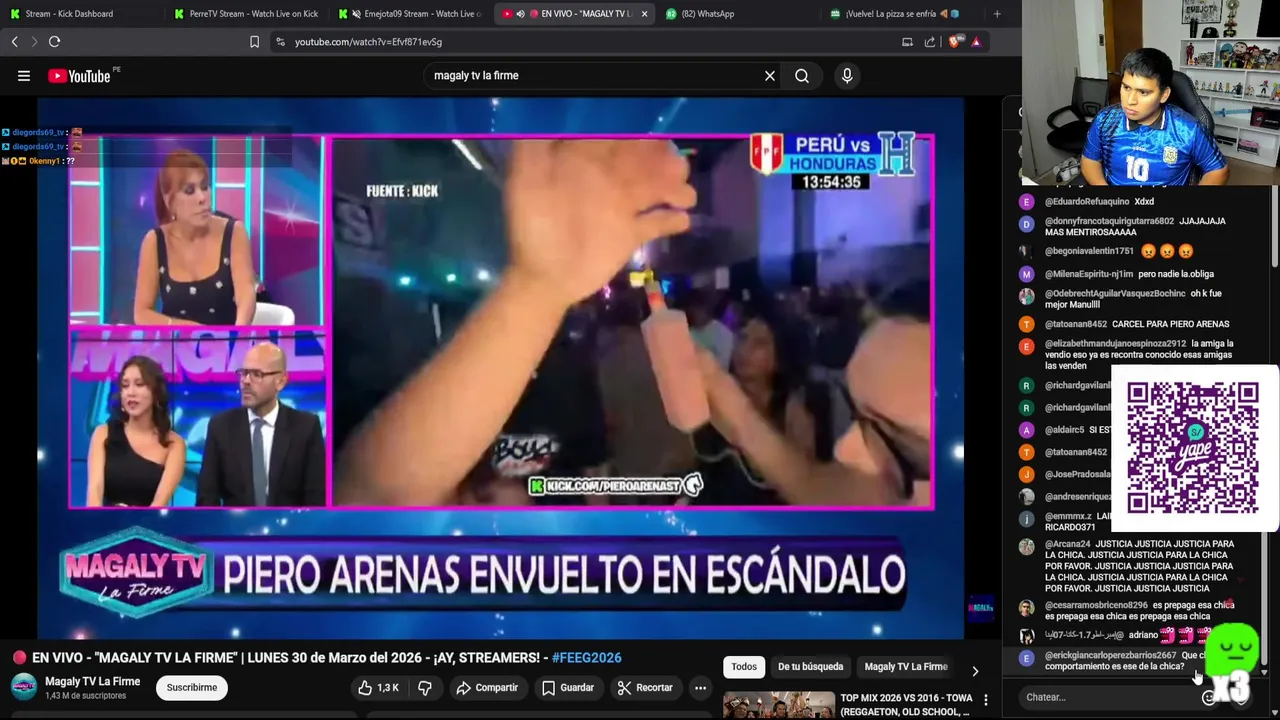Open a new browser tab with plus
The height and width of the screenshot is (720, 1280).
997,14
